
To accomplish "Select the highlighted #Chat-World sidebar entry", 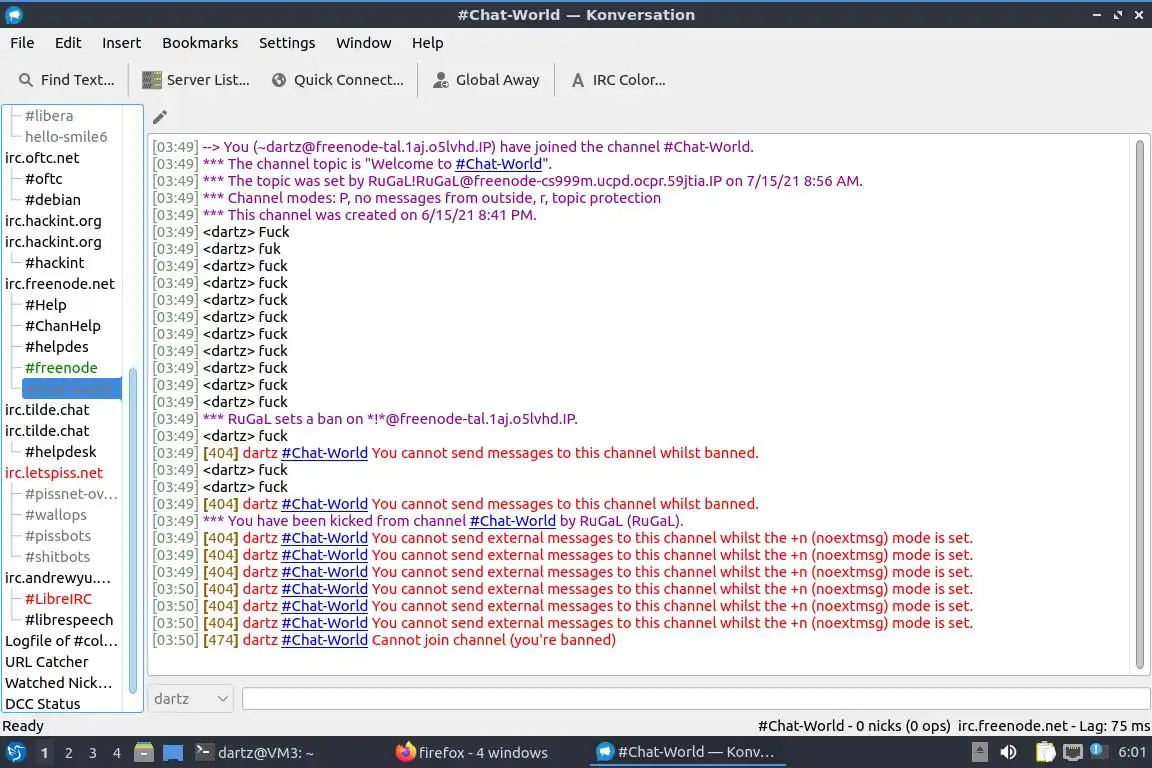I will coord(71,389).
